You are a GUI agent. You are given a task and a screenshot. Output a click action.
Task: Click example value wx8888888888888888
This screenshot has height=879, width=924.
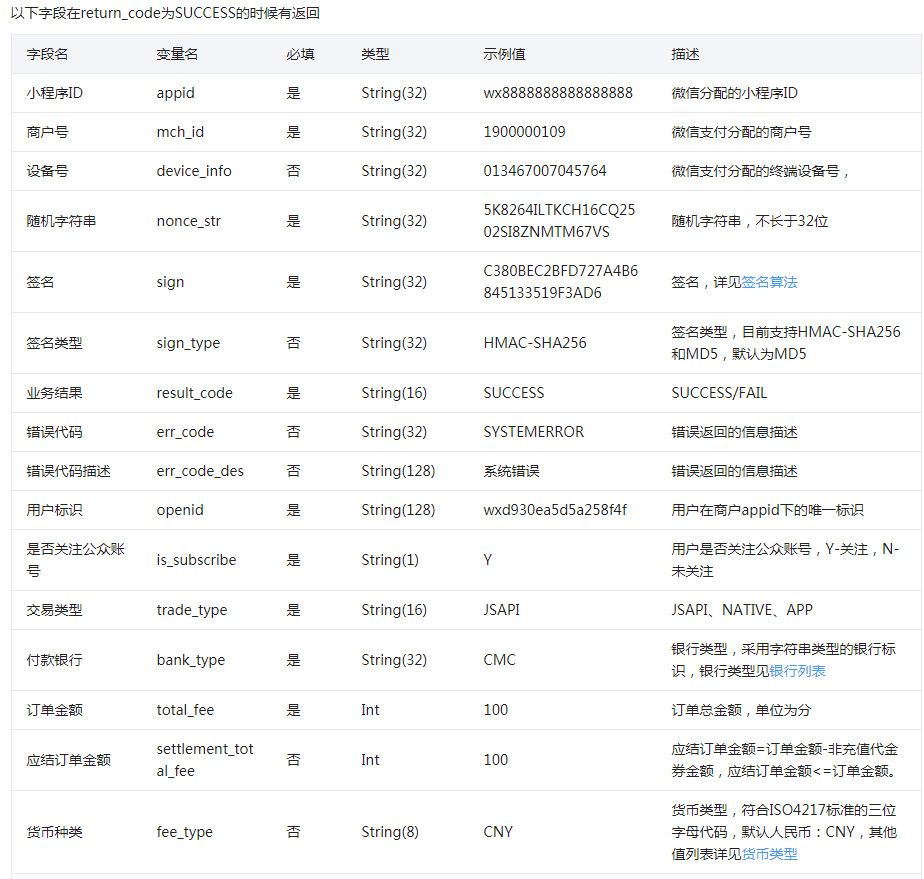pyautogui.click(x=558, y=93)
